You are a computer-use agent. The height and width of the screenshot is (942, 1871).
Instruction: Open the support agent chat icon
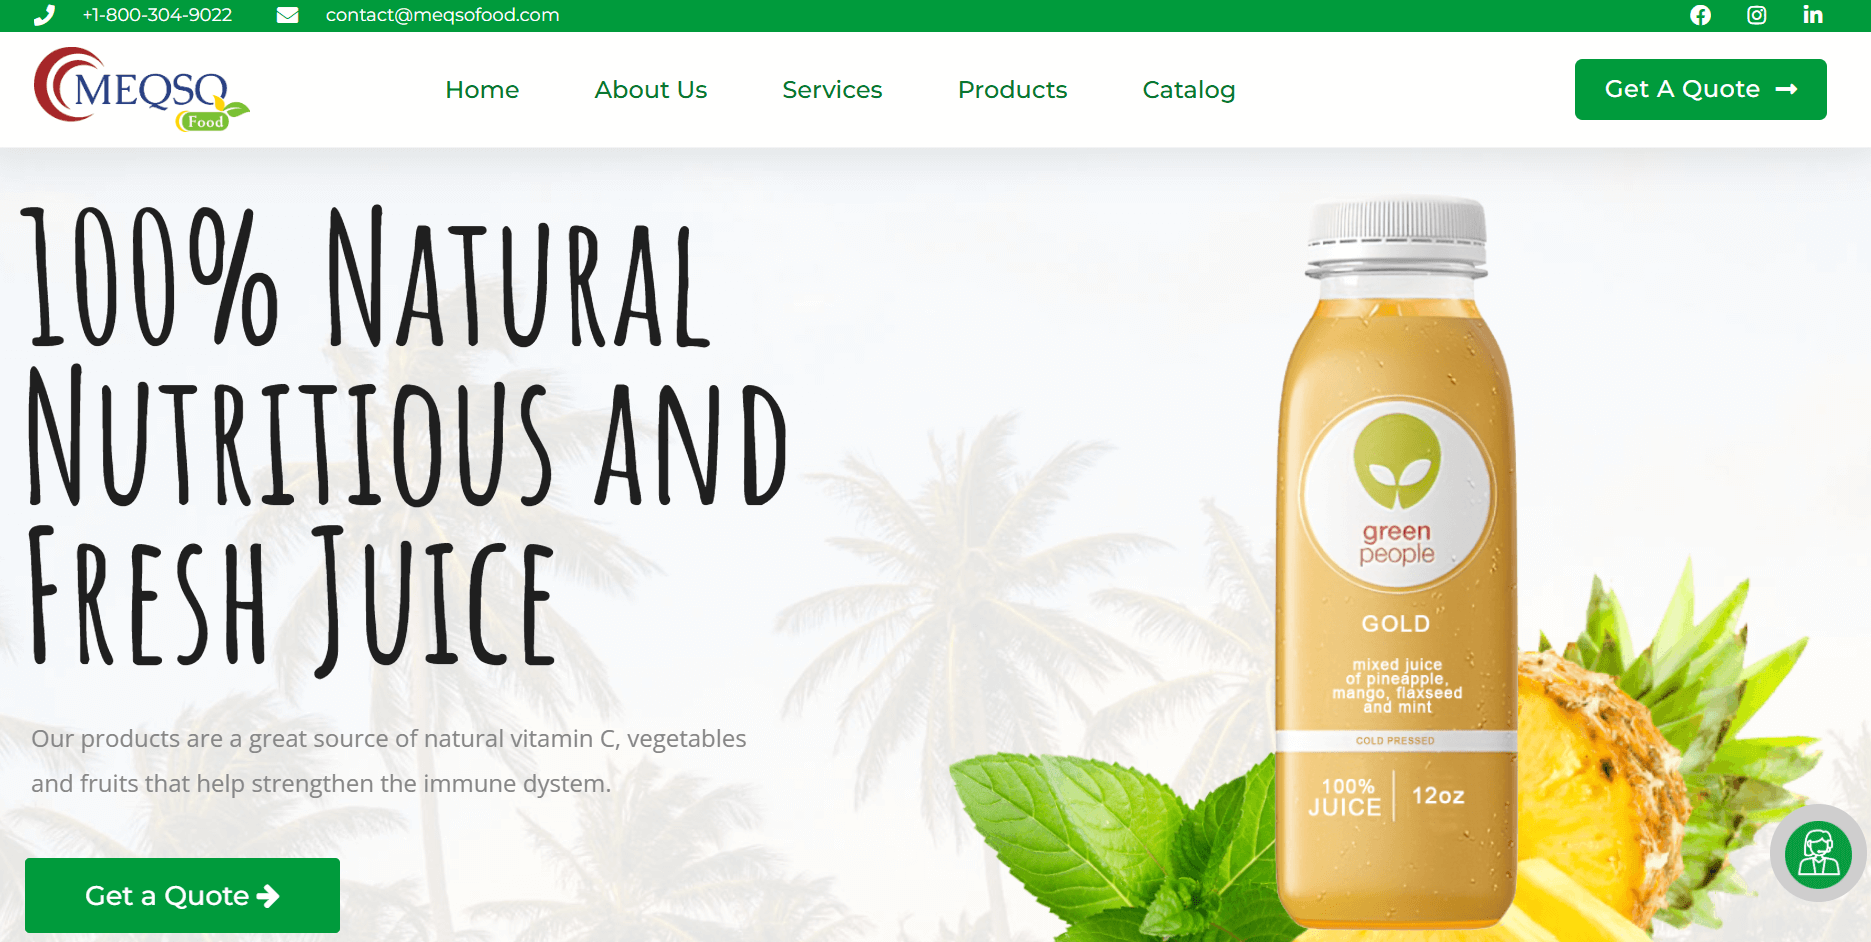click(1818, 854)
